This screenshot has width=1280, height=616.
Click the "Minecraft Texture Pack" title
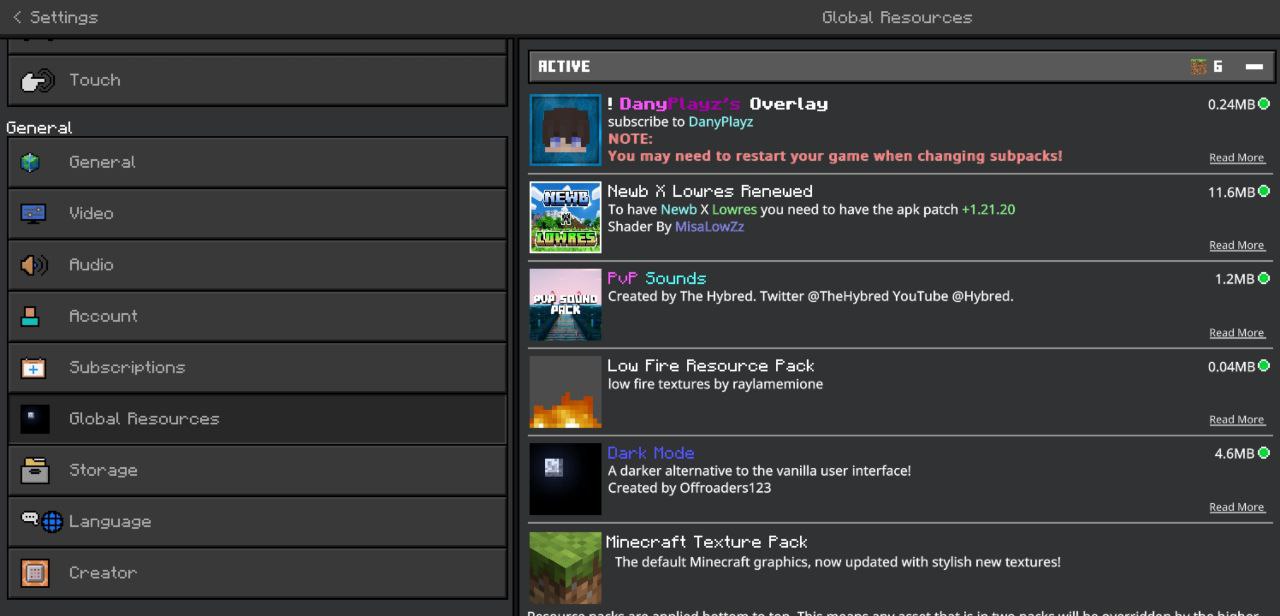tap(707, 542)
